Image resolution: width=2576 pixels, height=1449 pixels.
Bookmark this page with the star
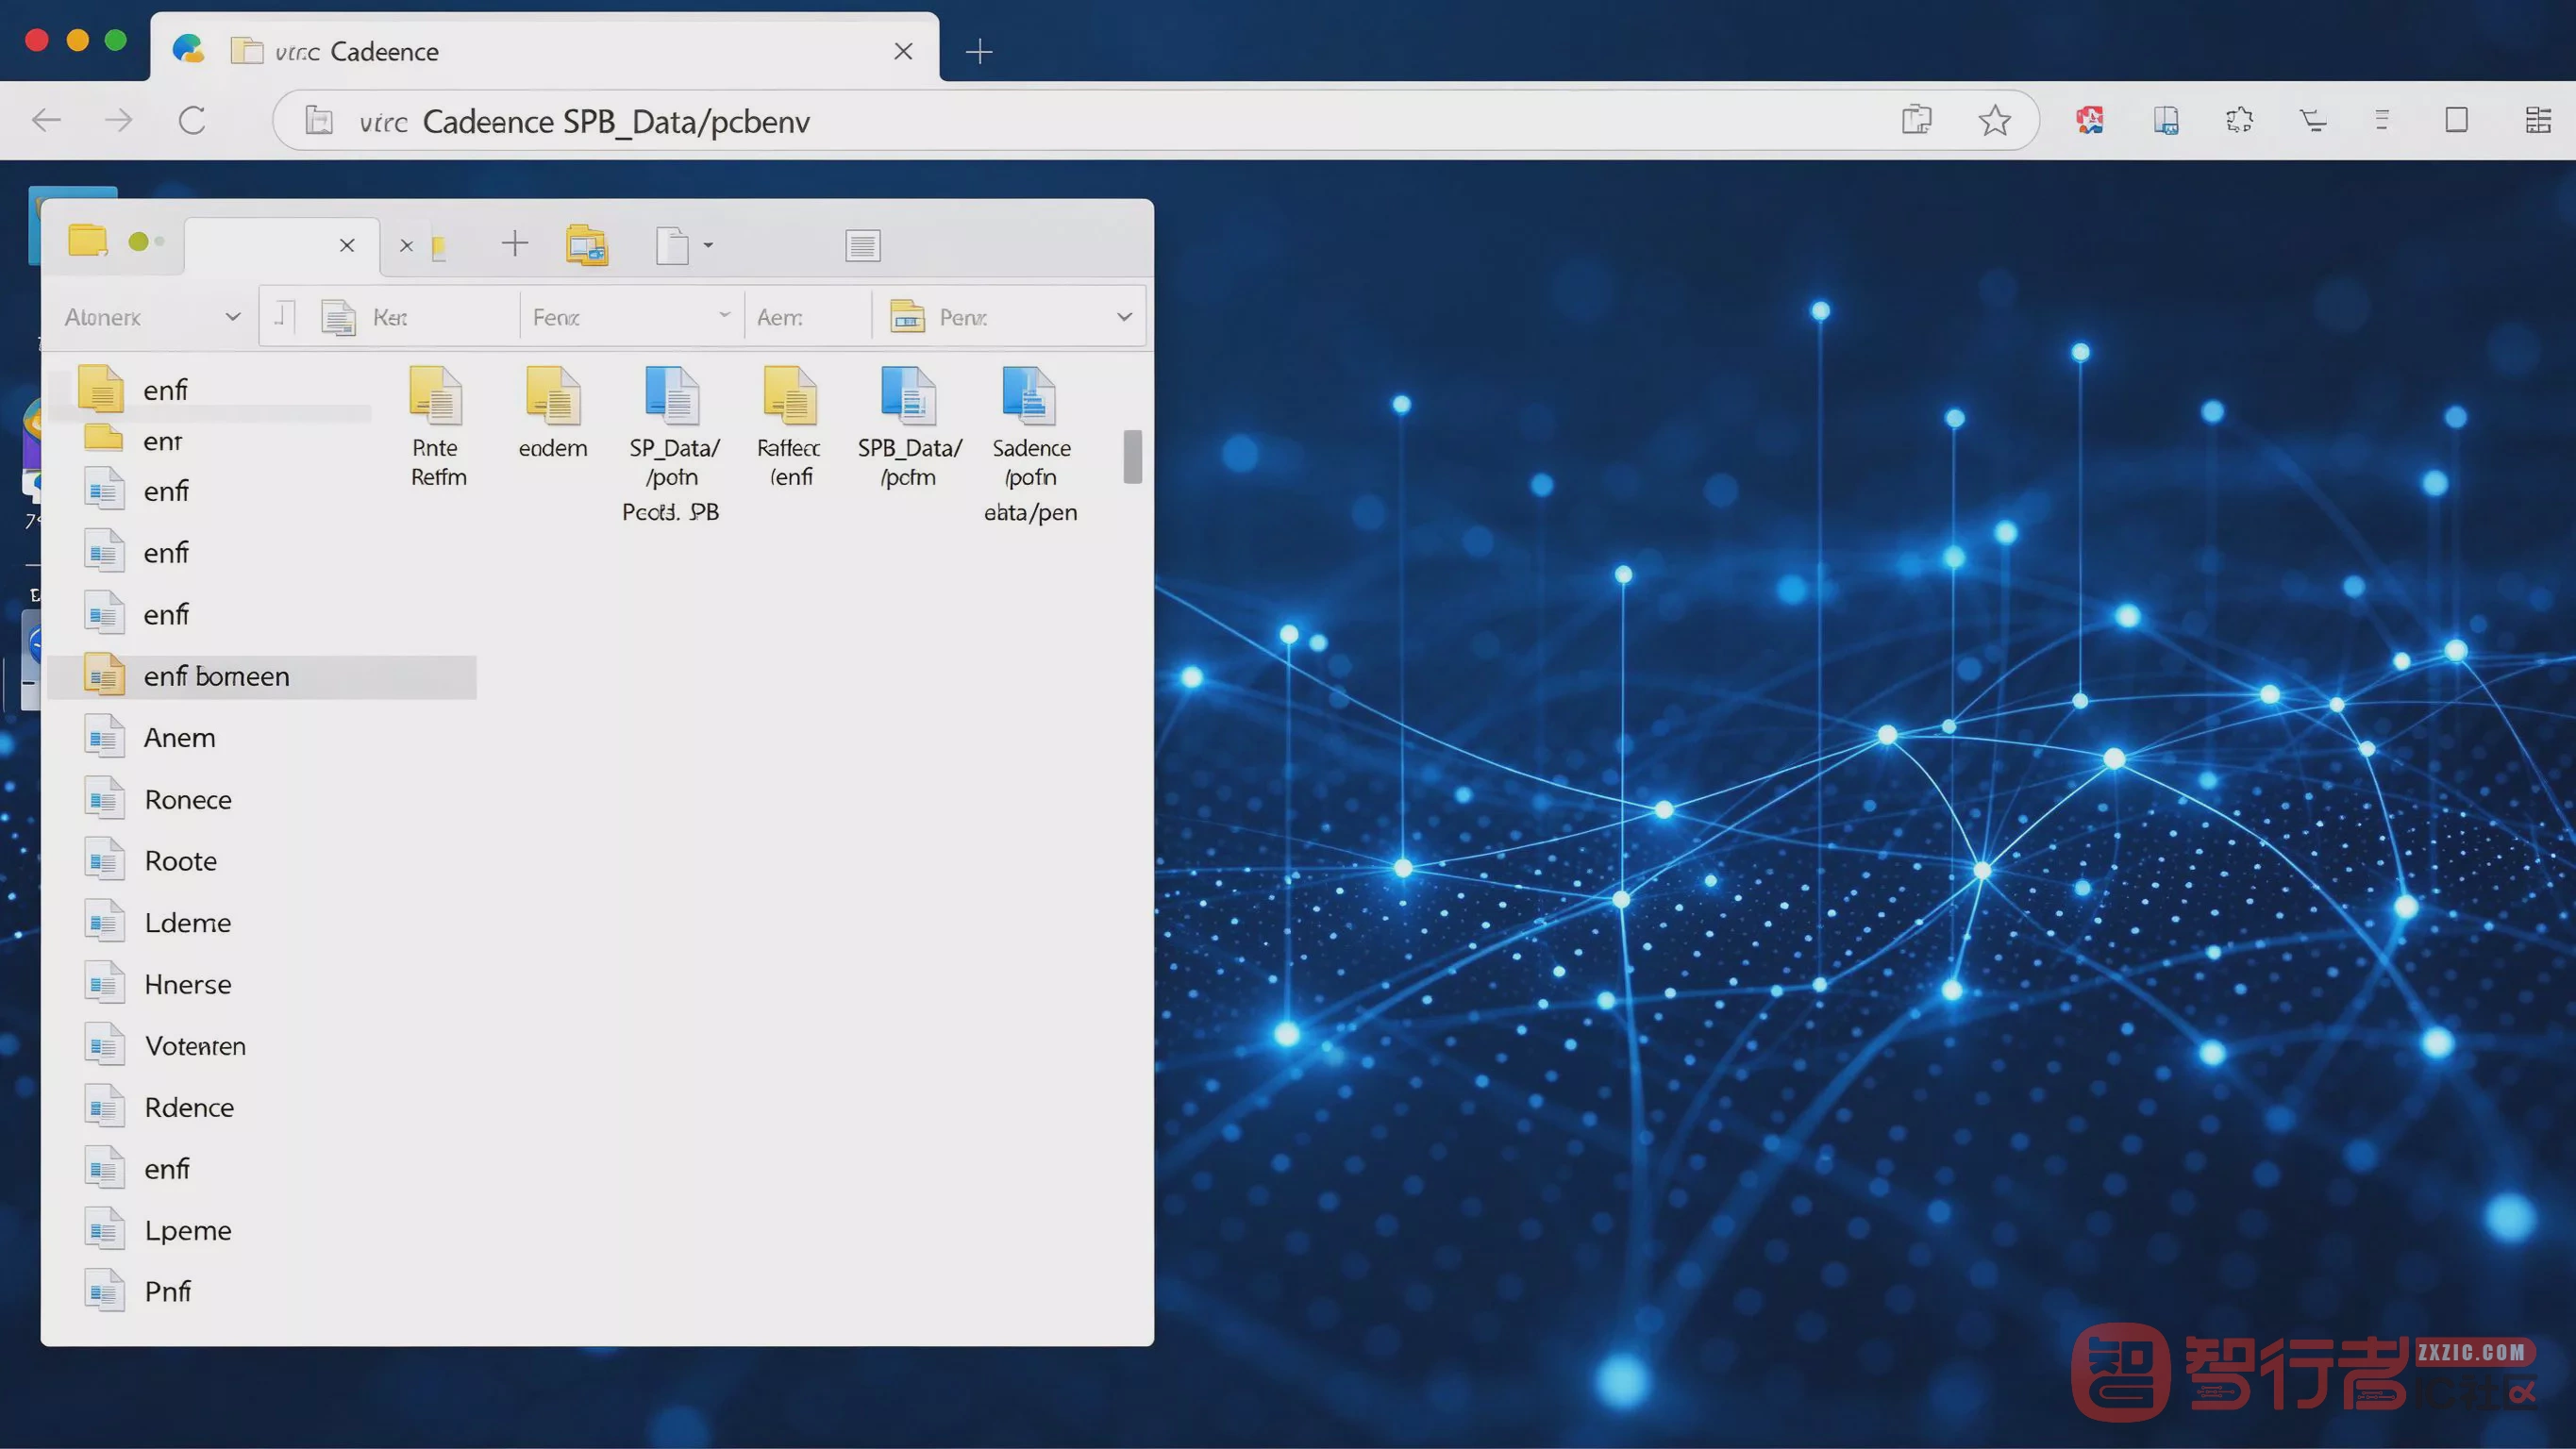pyautogui.click(x=1994, y=120)
